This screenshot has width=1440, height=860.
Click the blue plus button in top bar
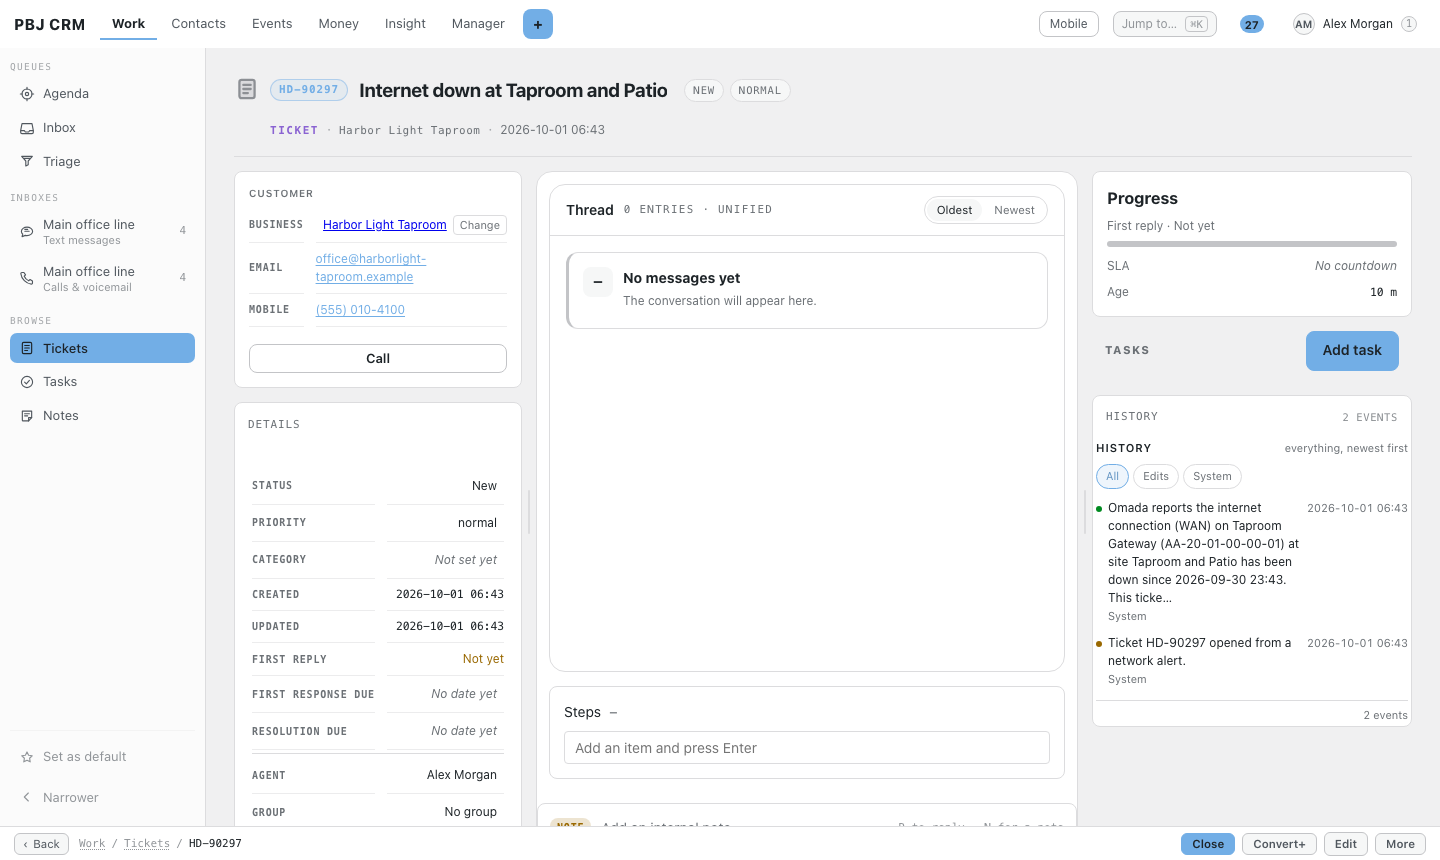(x=538, y=24)
